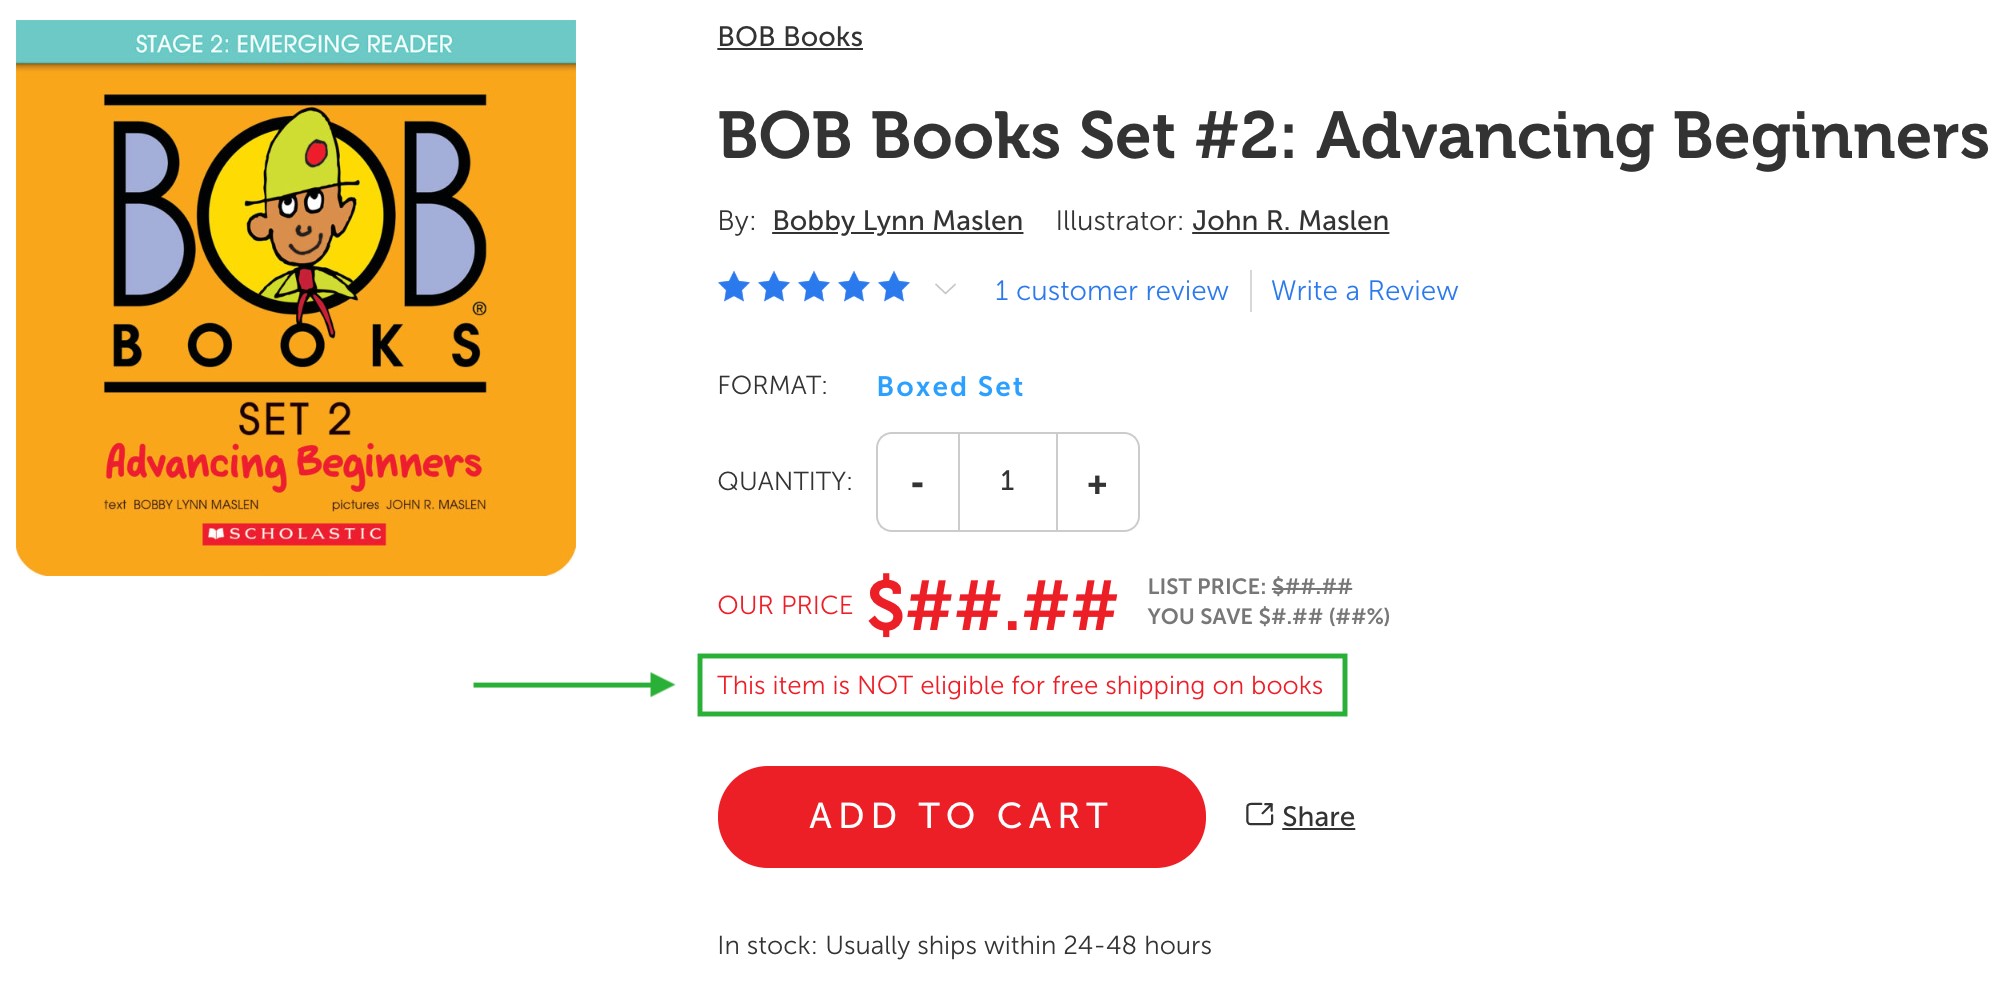Expand the rating breakdown chevron
This screenshot has width=2006, height=984.
click(x=945, y=289)
